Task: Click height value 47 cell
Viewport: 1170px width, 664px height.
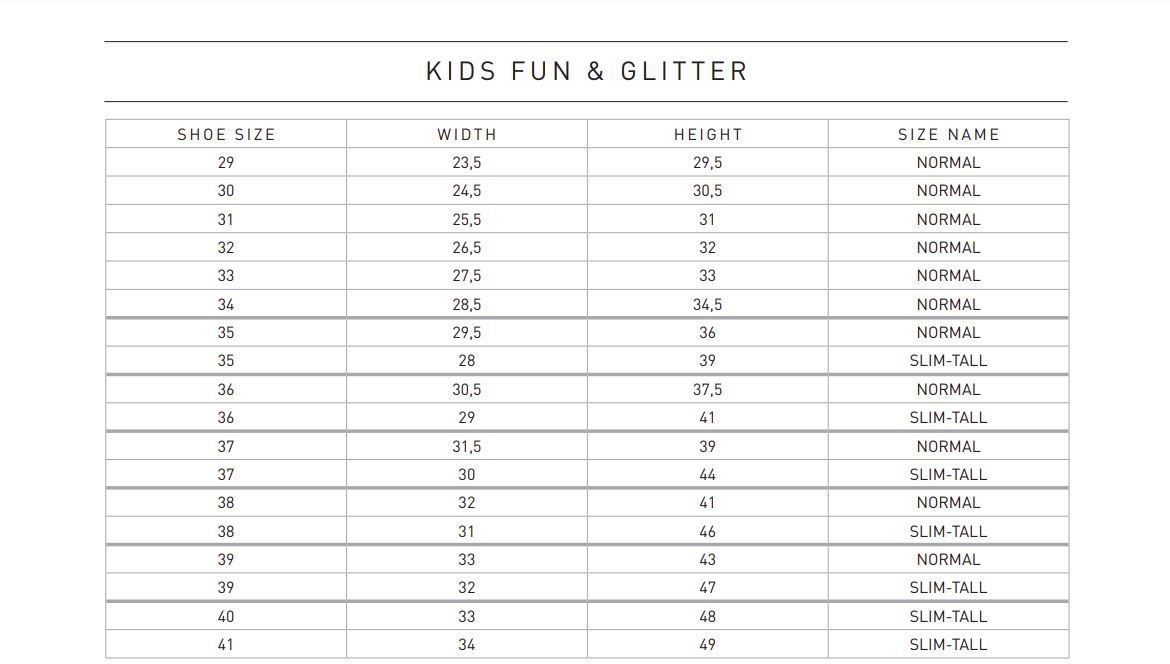Action: [x=708, y=588]
